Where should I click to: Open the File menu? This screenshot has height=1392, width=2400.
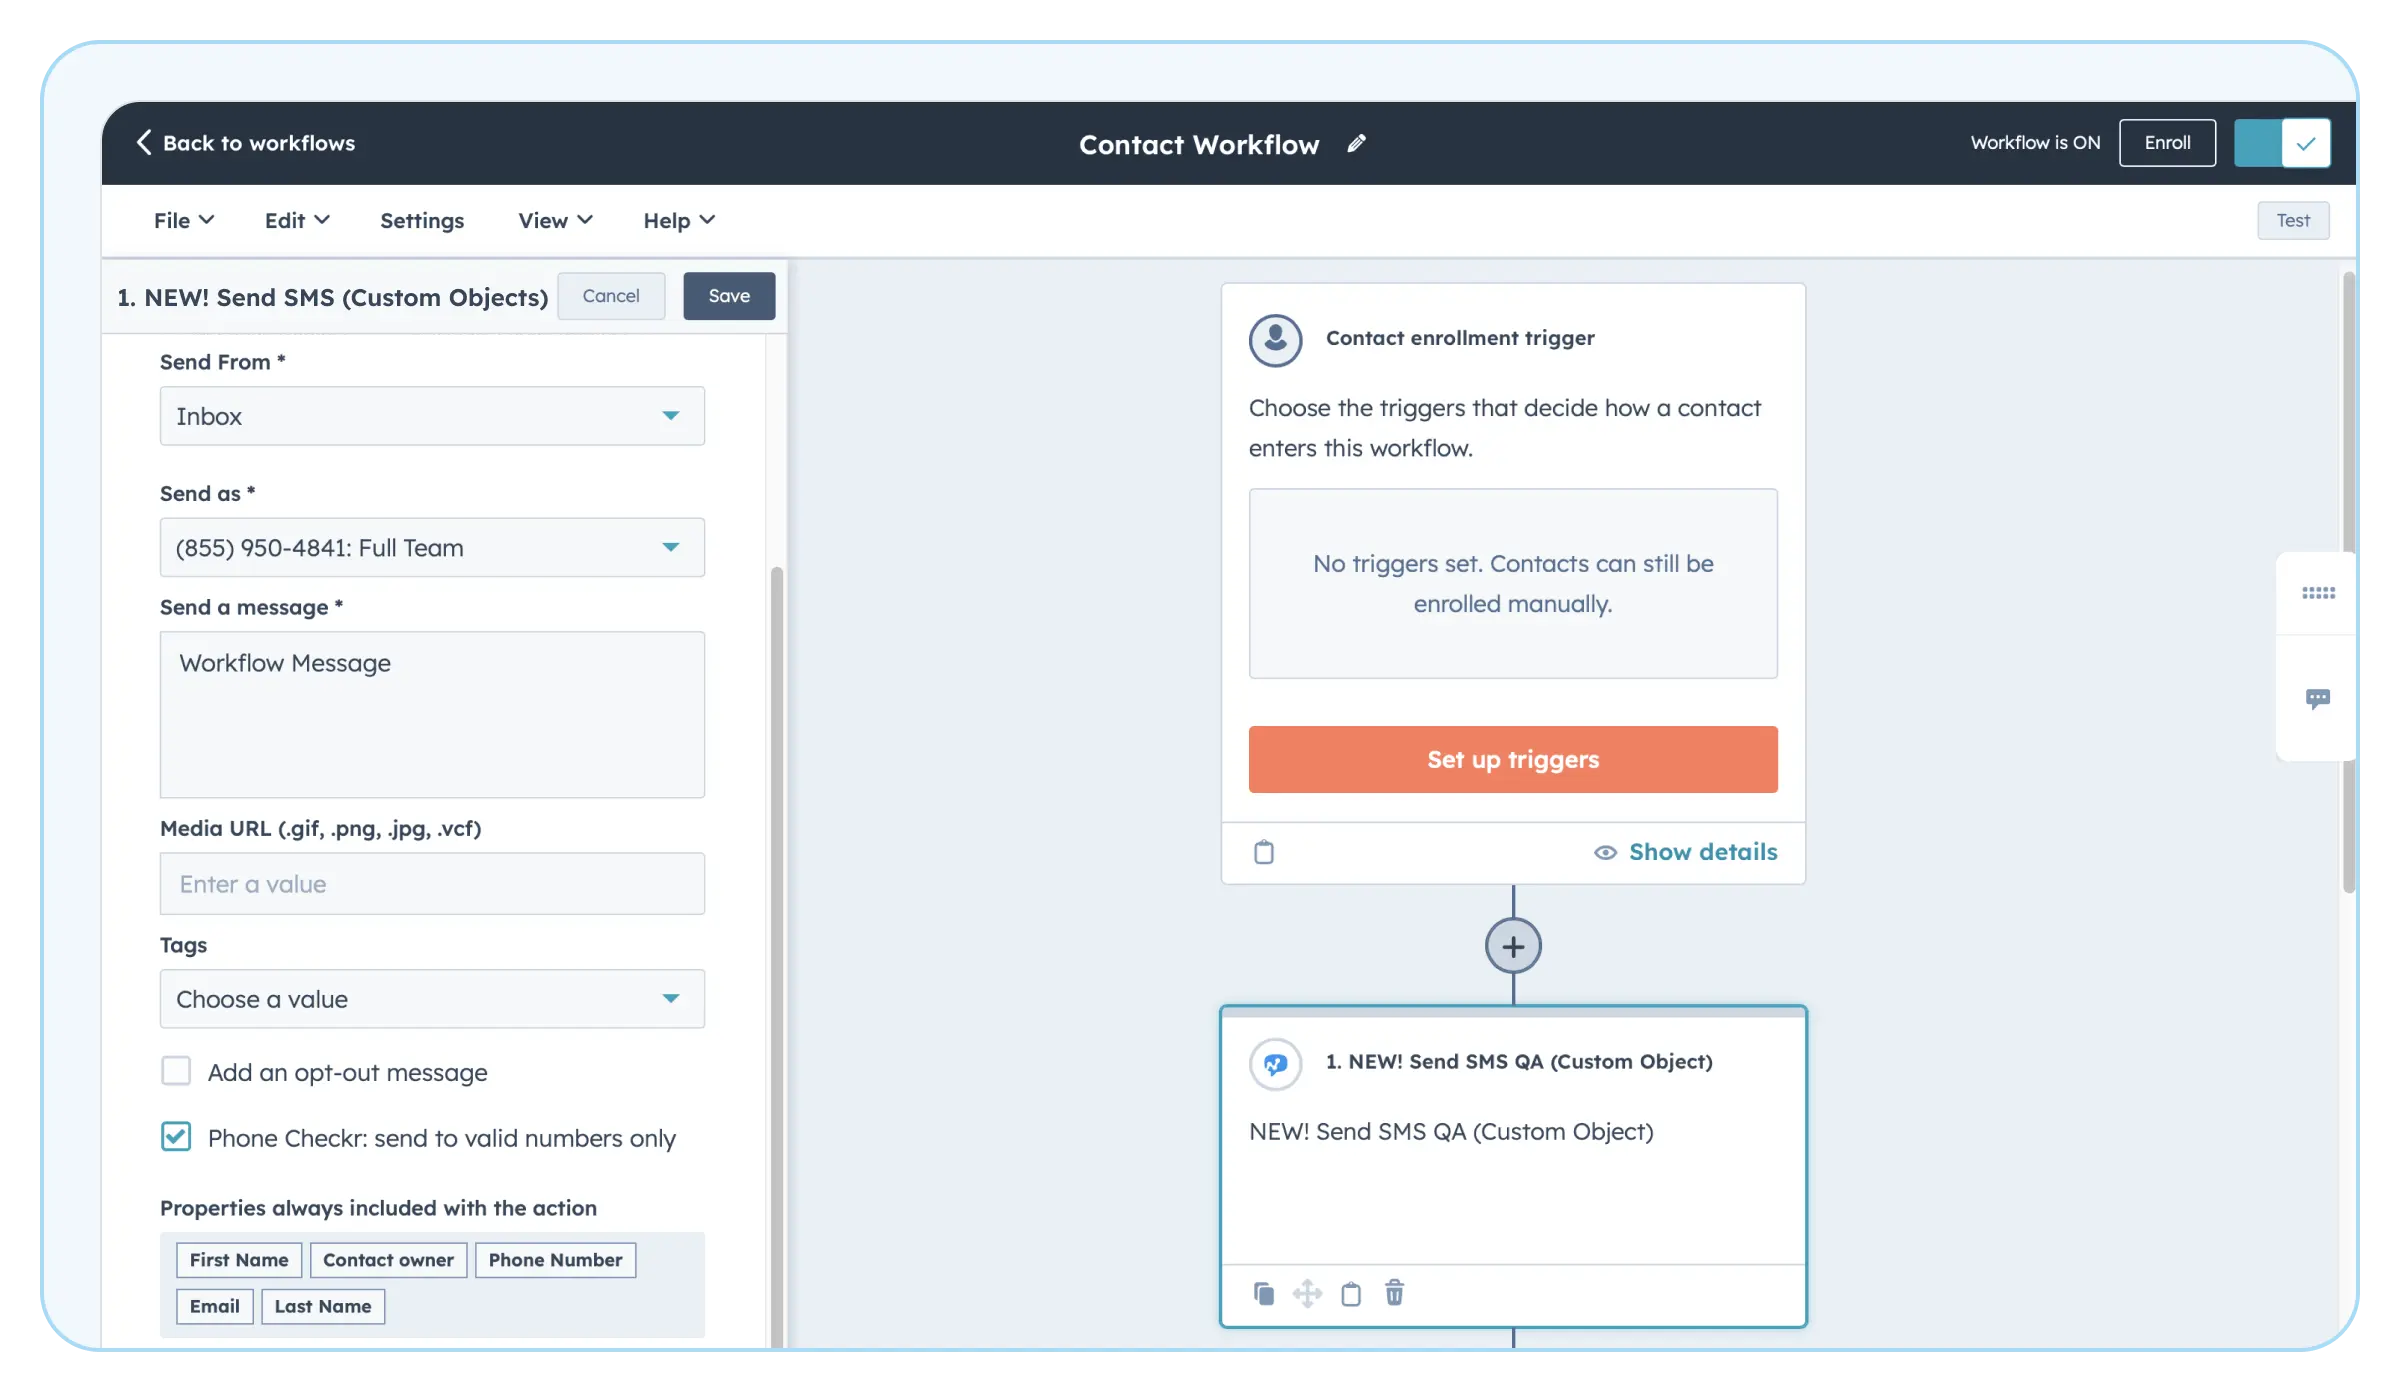183,220
